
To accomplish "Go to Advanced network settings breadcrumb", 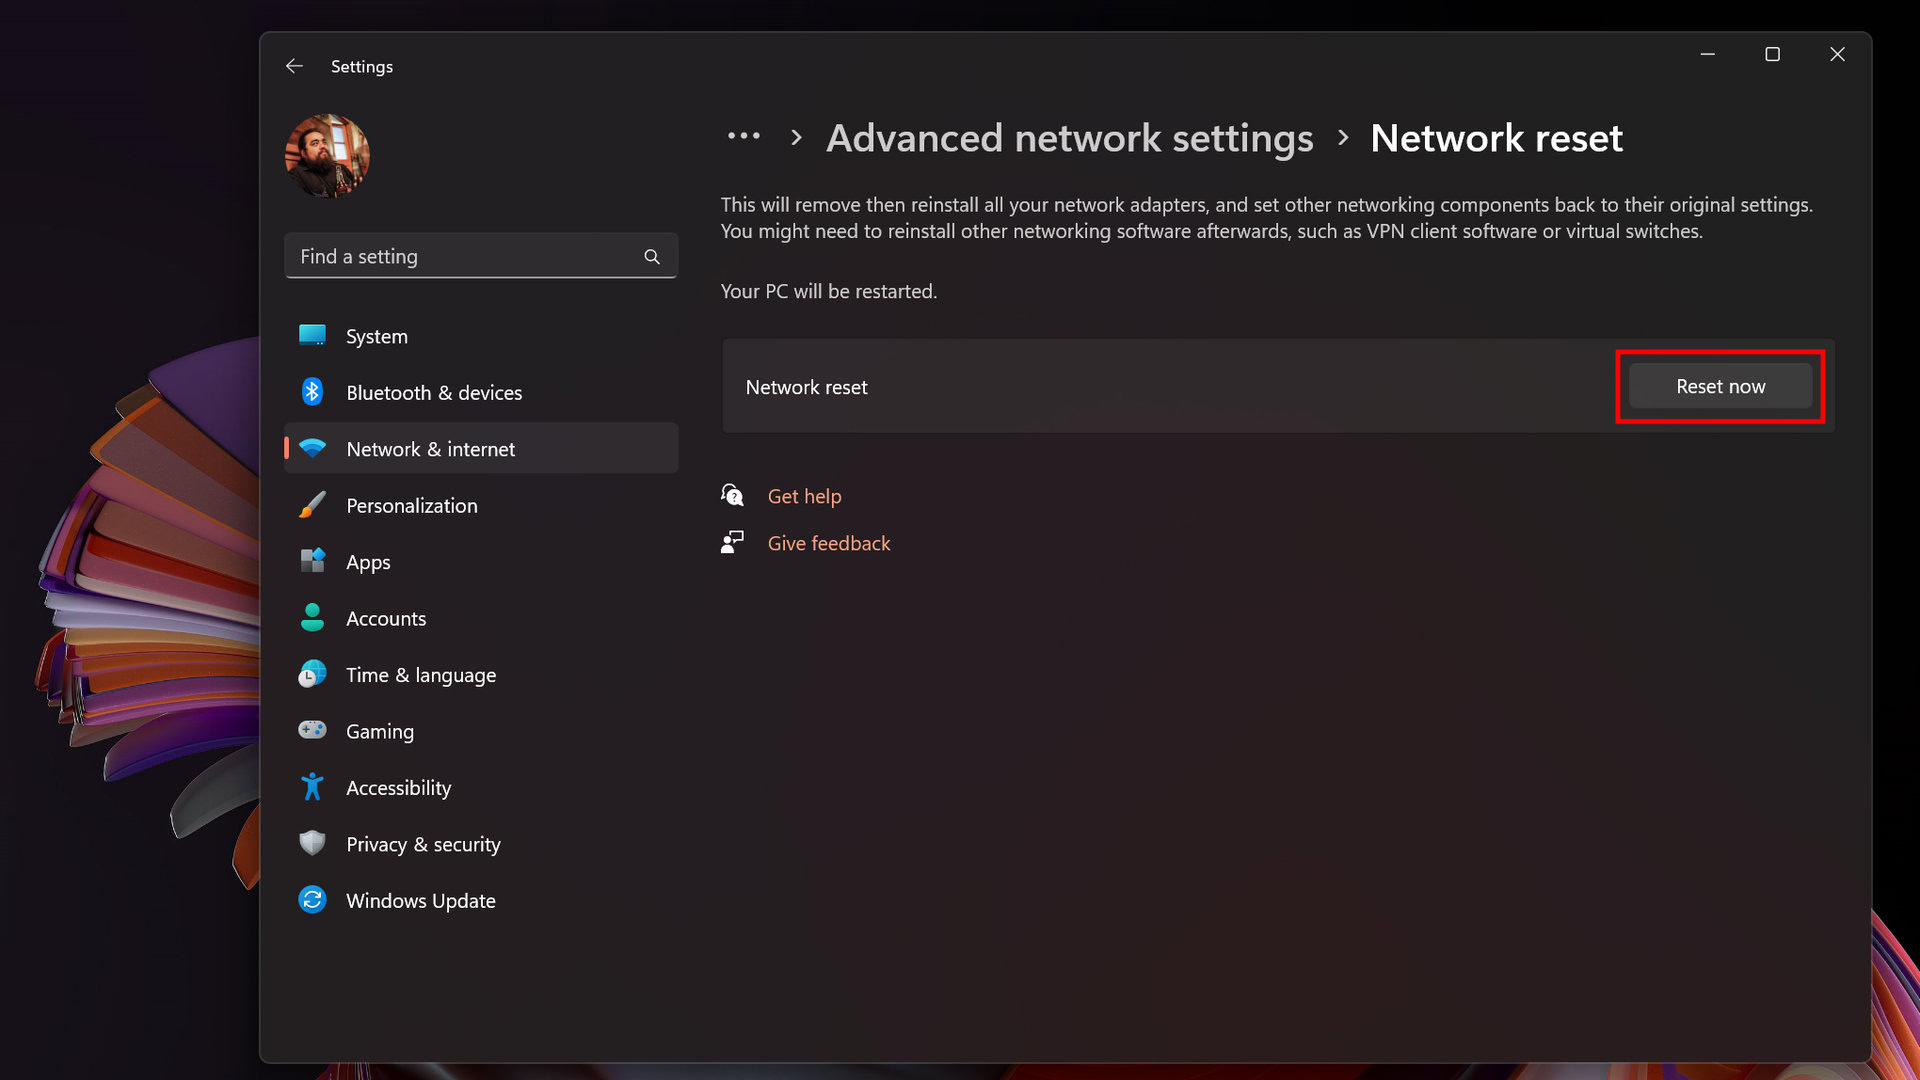I will pyautogui.click(x=1069, y=138).
